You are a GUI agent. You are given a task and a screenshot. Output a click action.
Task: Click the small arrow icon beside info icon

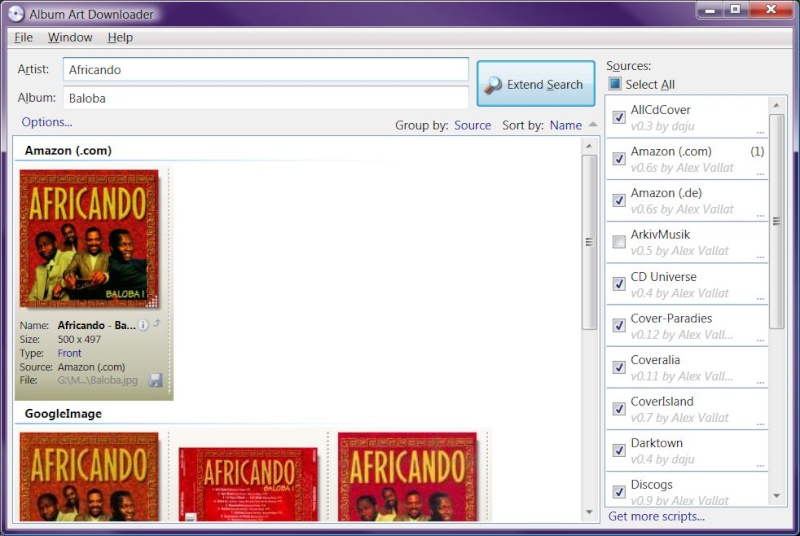(x=157, y=323)
